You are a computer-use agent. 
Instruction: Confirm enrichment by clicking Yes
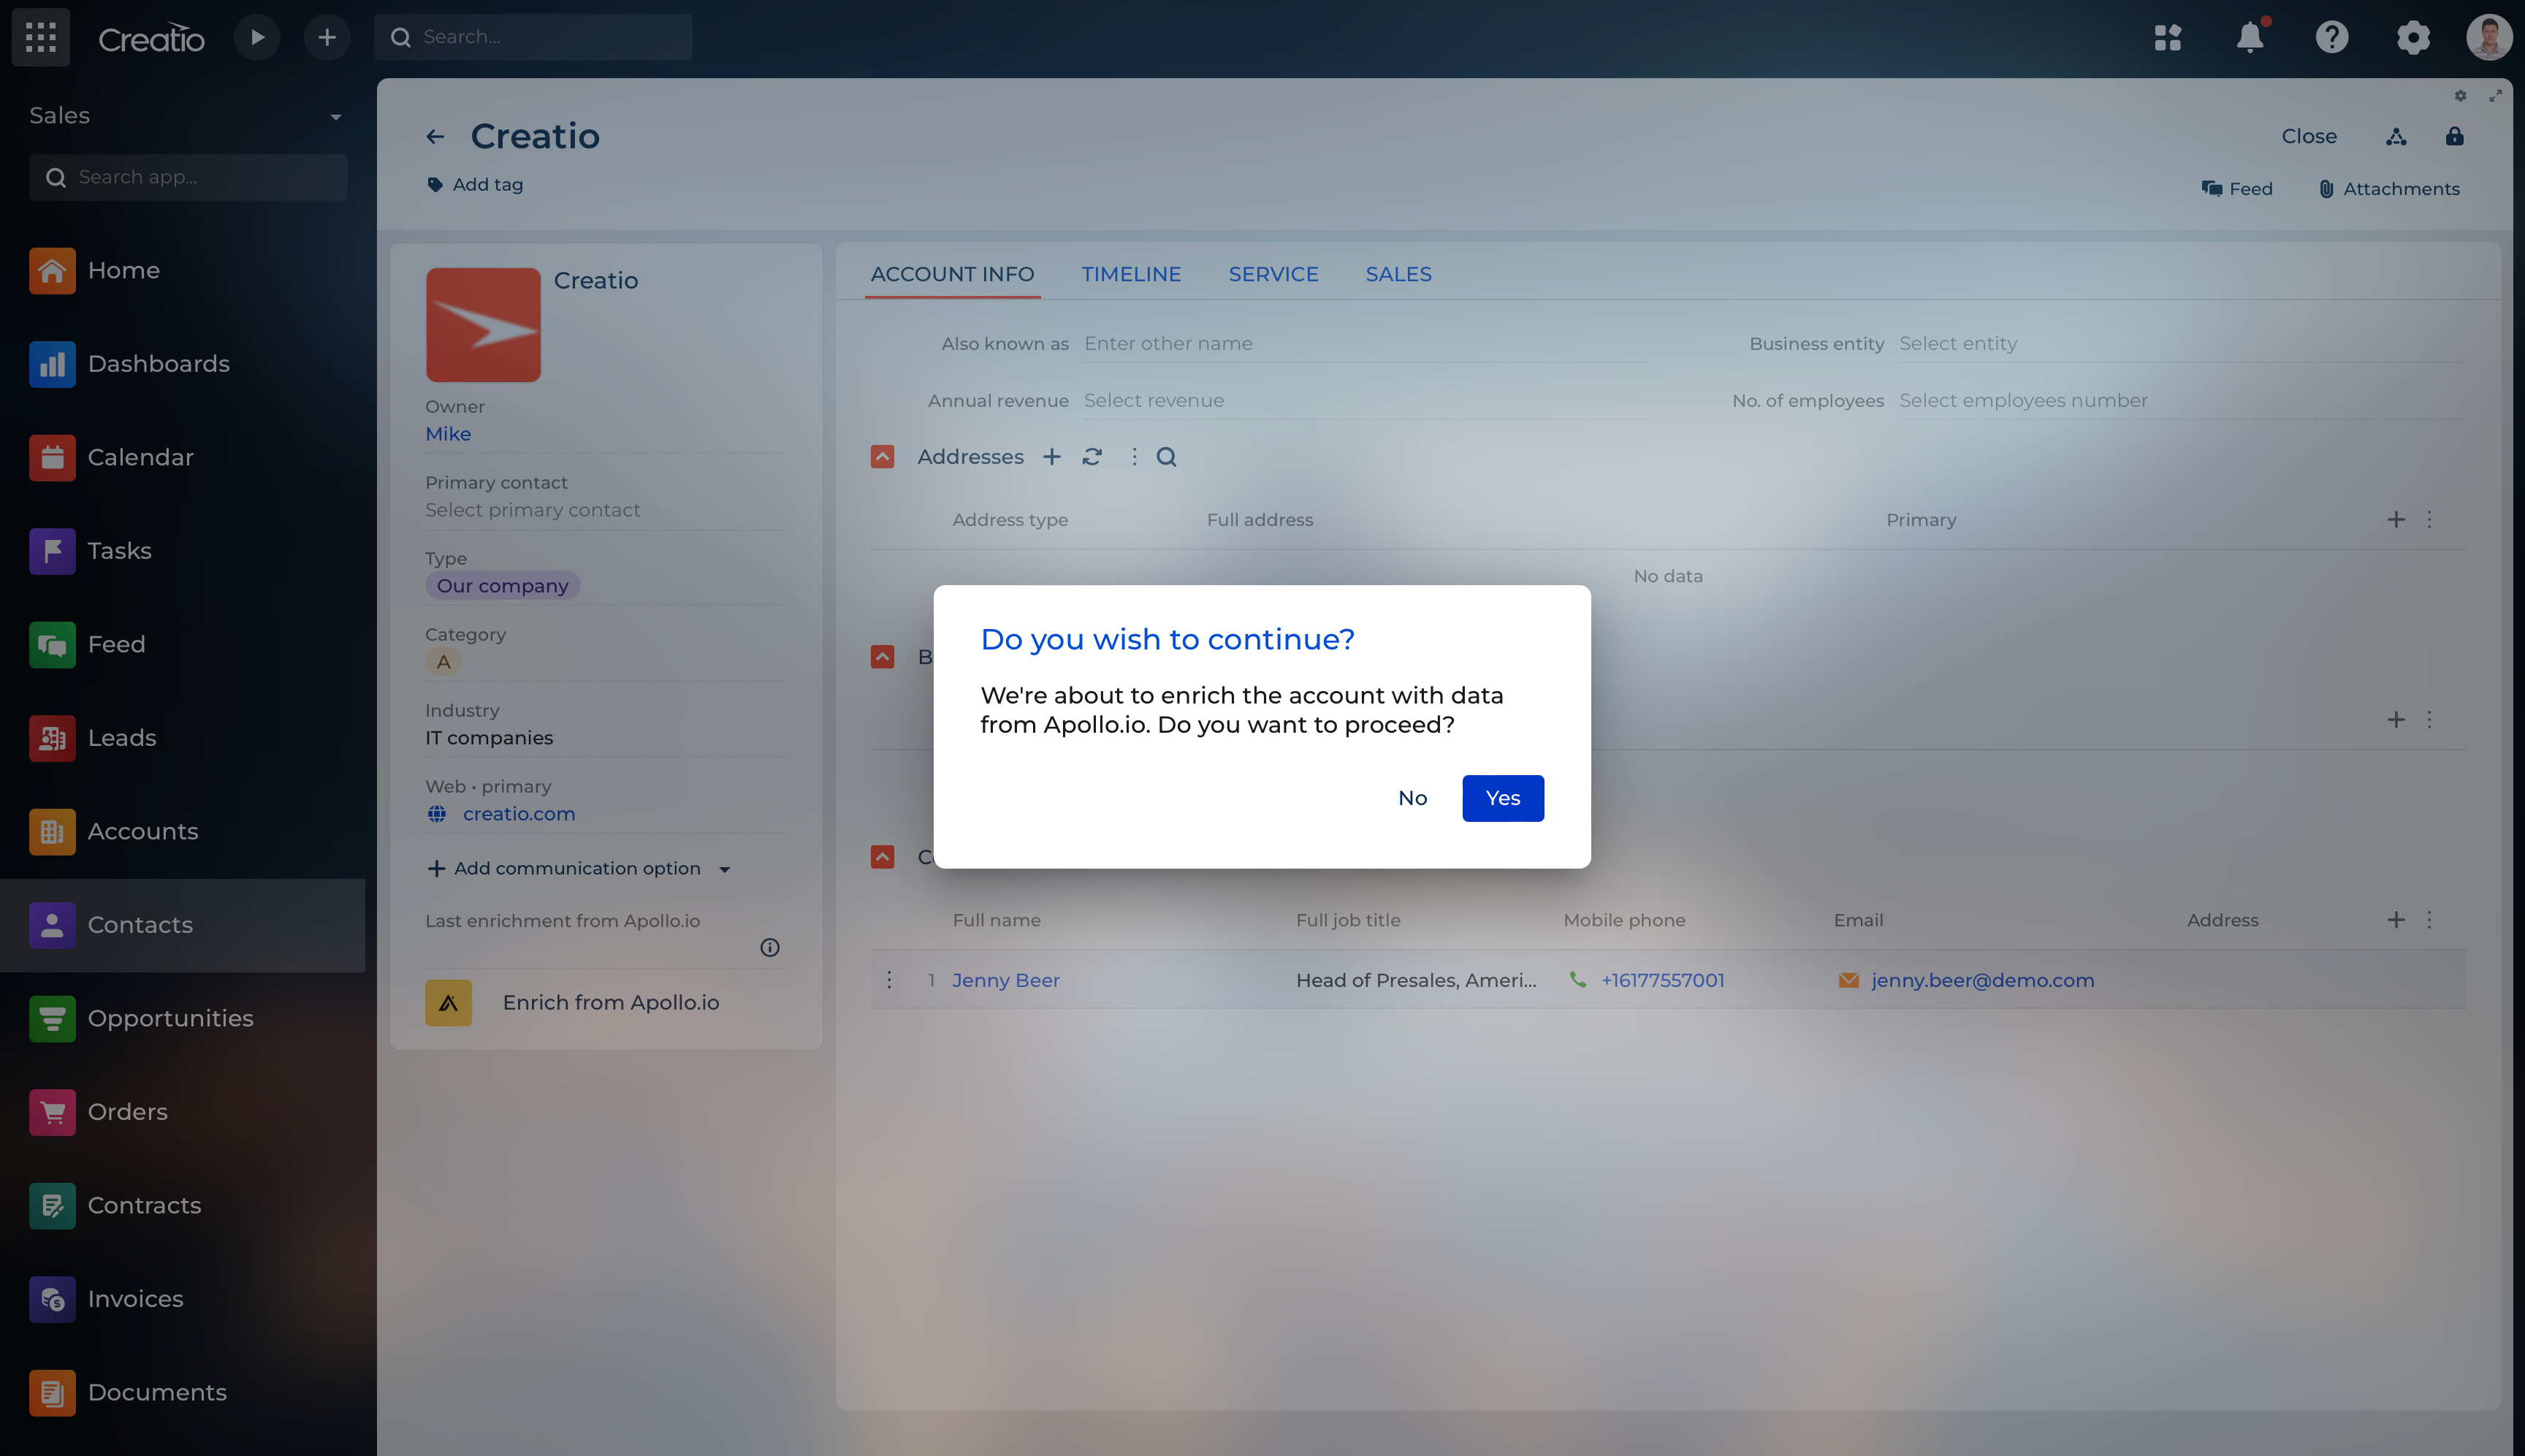pyautogui.click(x=1503, y=798)
